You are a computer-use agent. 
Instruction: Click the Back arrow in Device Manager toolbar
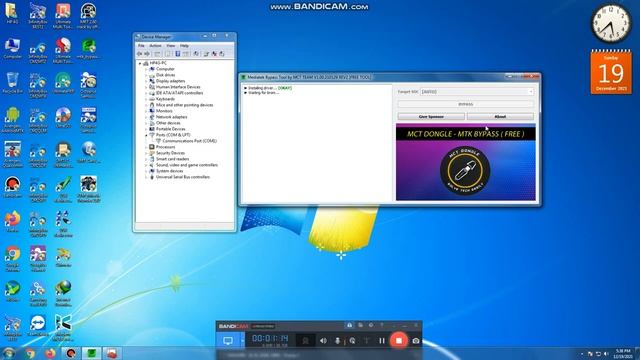pos(140,54)
